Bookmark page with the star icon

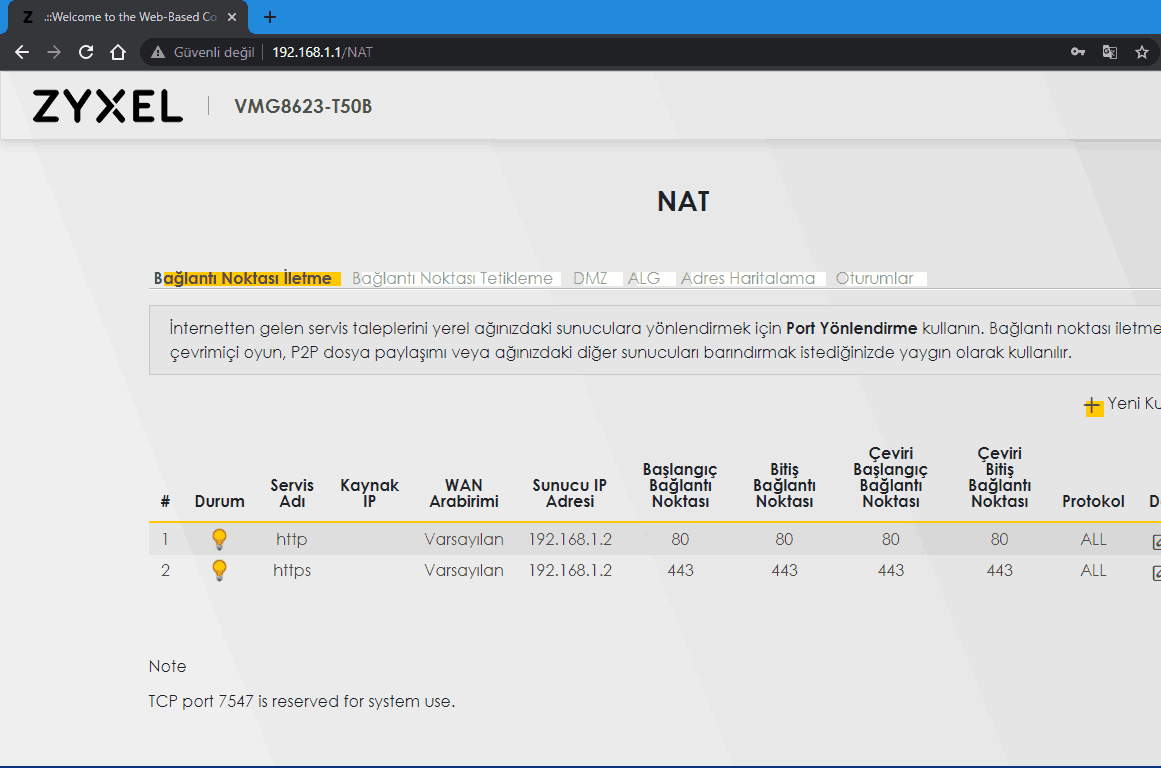(1141, 52)
